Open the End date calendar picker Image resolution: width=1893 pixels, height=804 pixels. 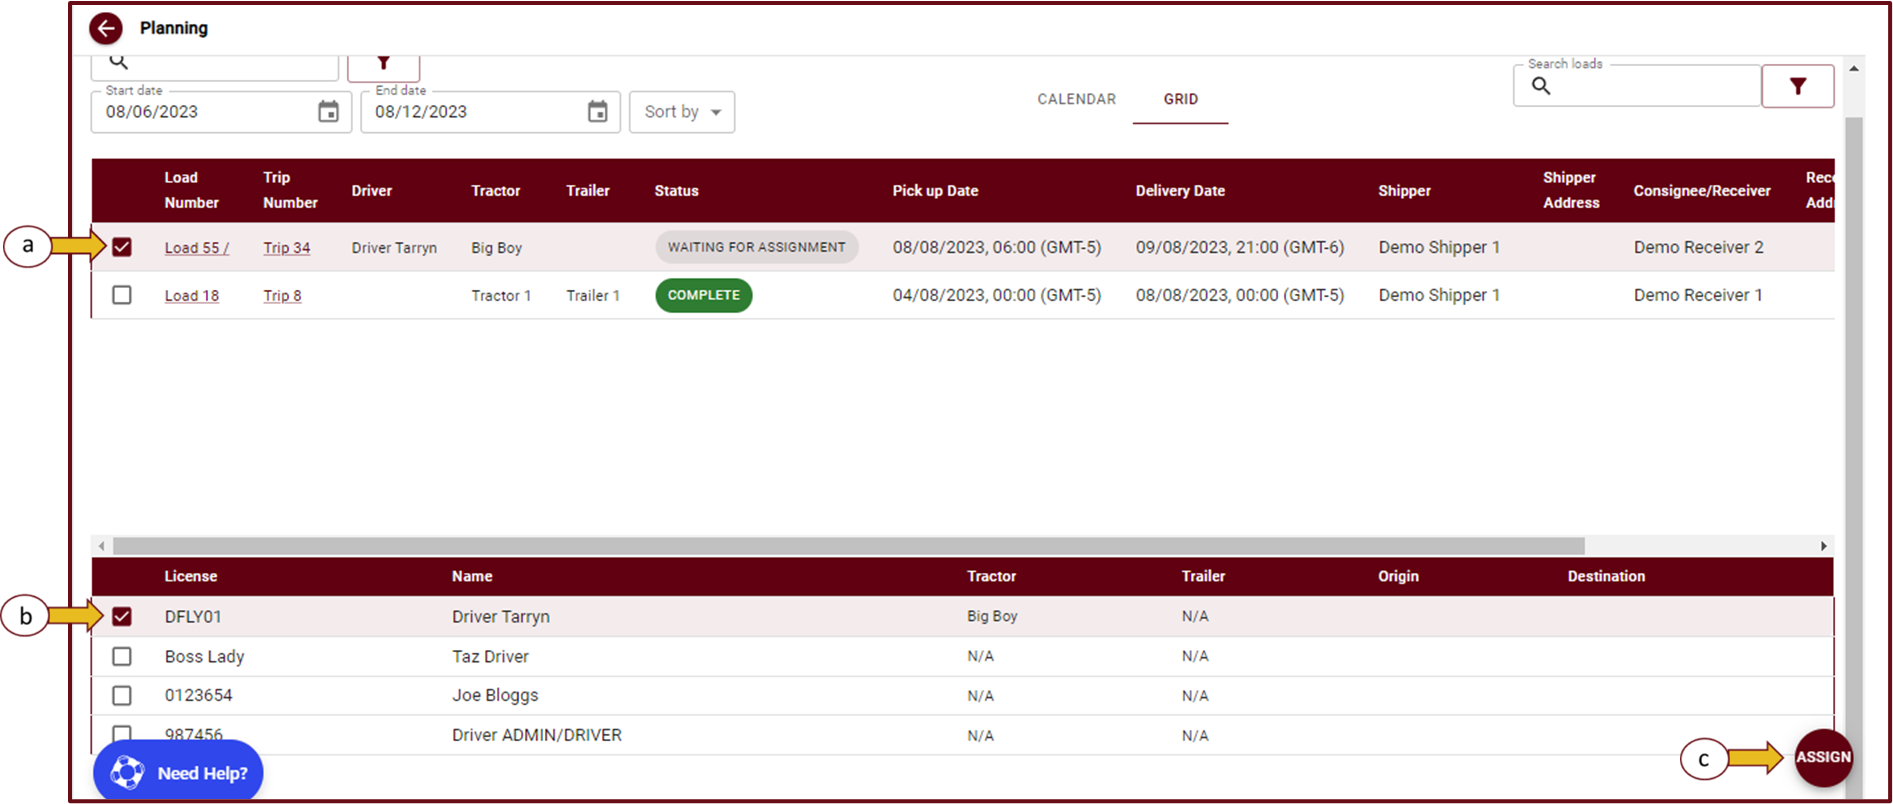point(597,112)
